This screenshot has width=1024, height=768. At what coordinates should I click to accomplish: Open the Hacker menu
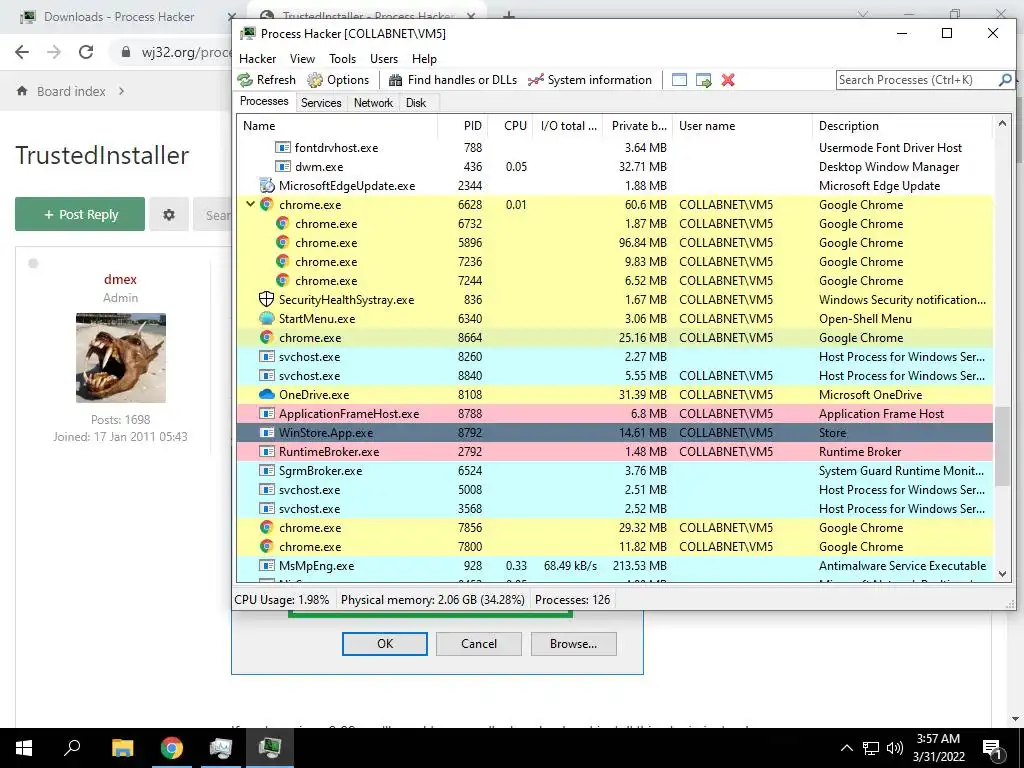pyautogui.click(x=257, y=59)
